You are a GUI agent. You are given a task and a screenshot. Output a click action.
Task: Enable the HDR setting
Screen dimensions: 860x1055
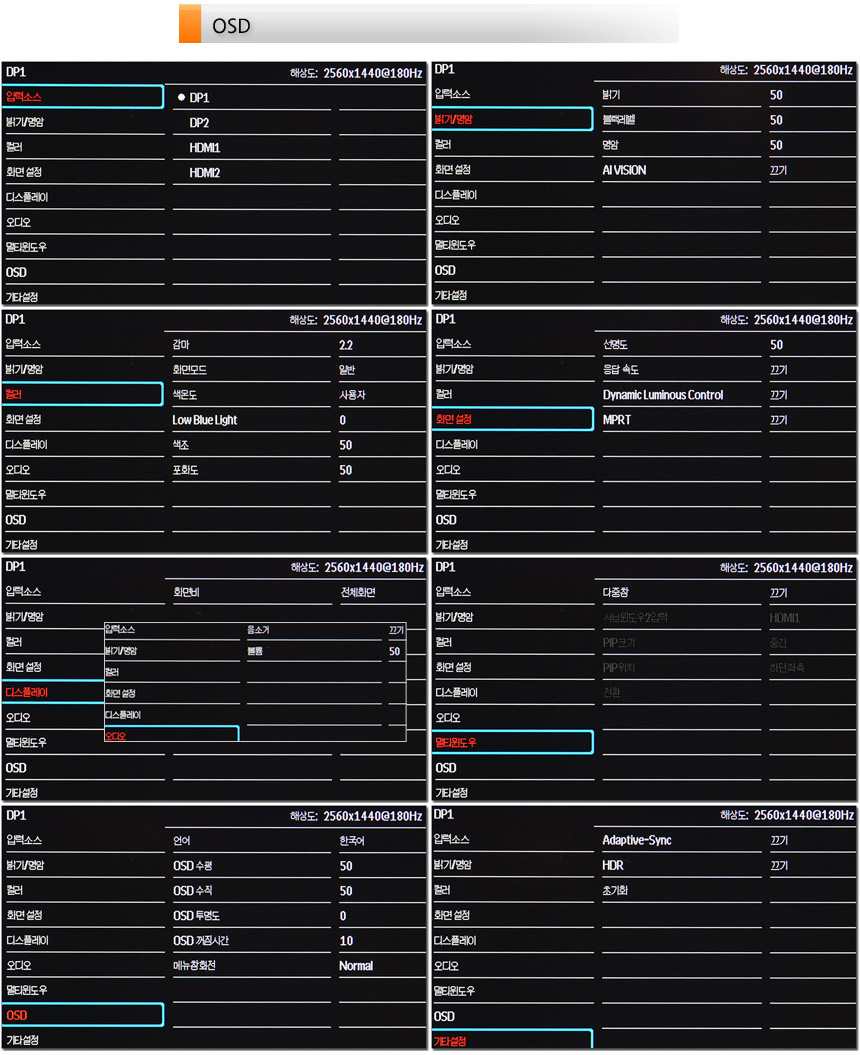613,865
